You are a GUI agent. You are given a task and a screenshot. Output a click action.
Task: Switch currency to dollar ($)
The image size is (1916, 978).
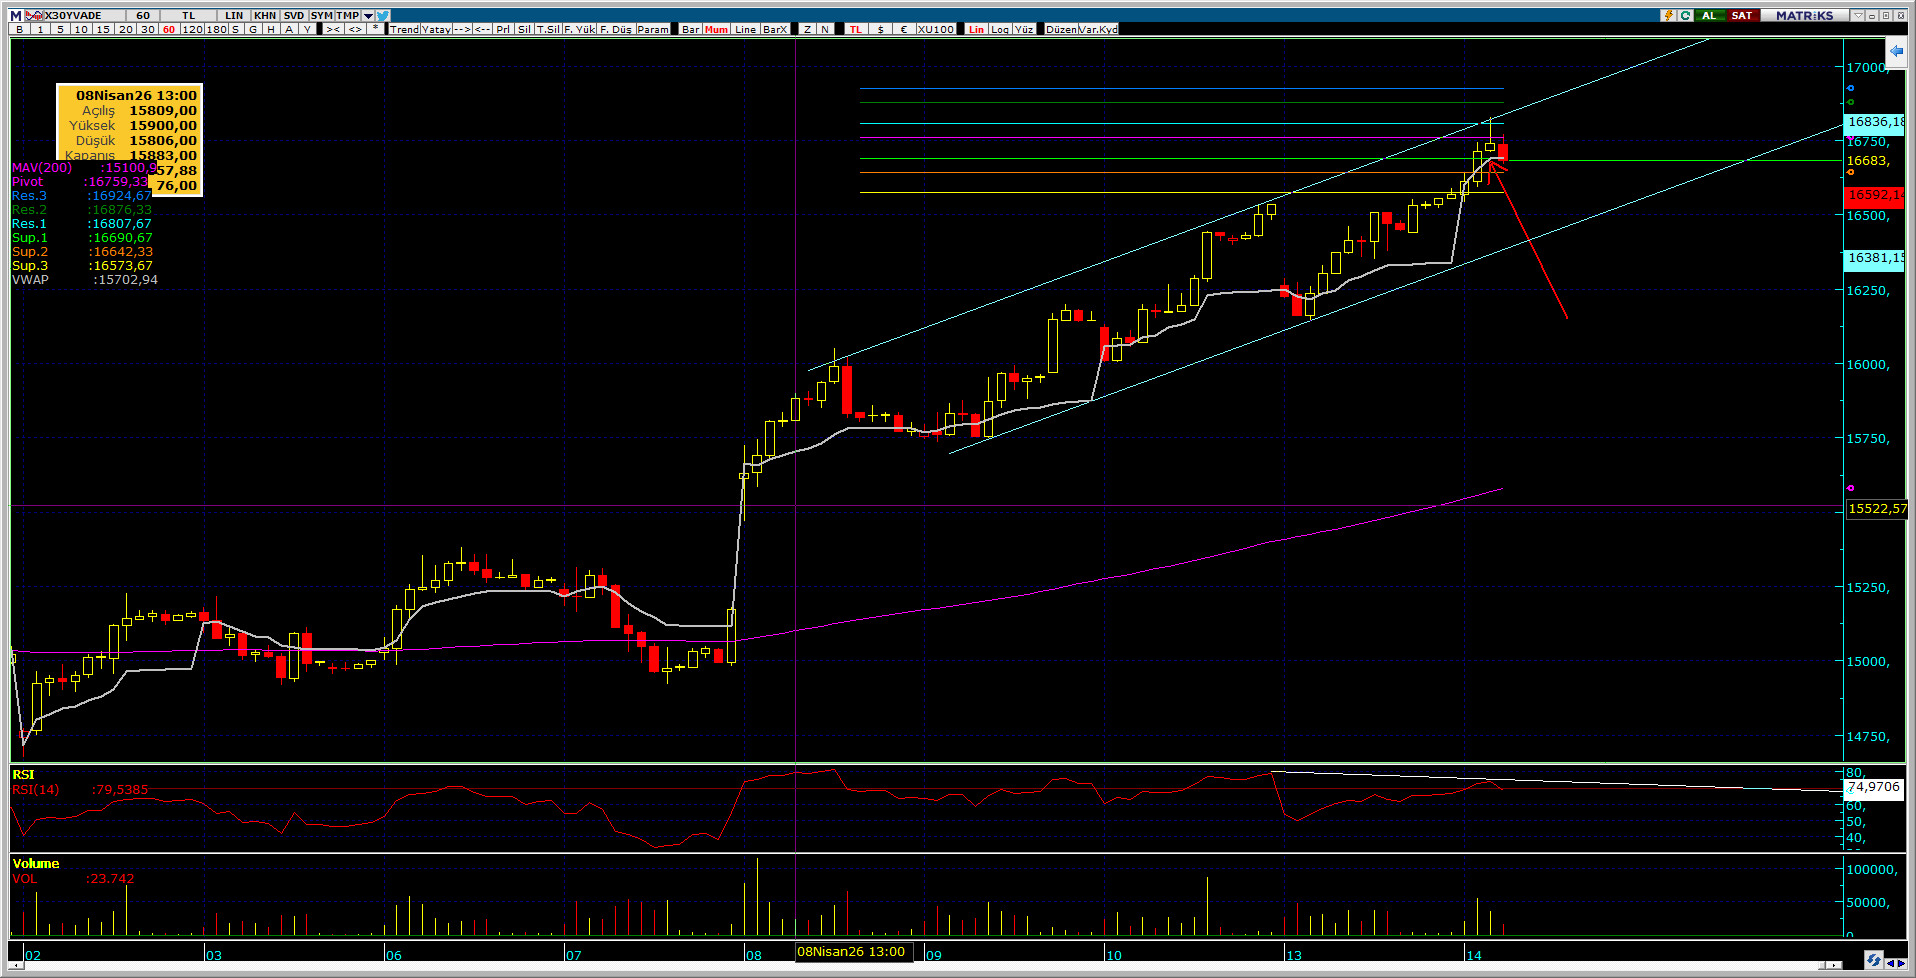(x=880, y=30)
